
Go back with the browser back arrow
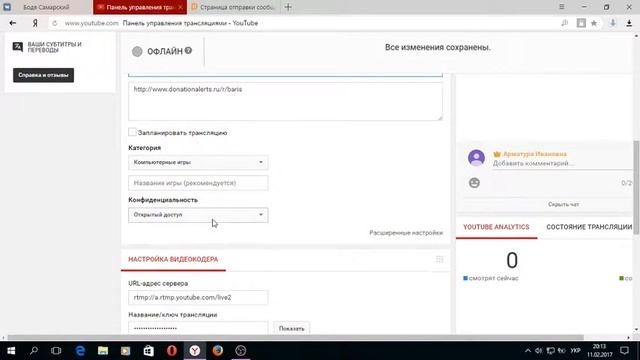point(13,23)
